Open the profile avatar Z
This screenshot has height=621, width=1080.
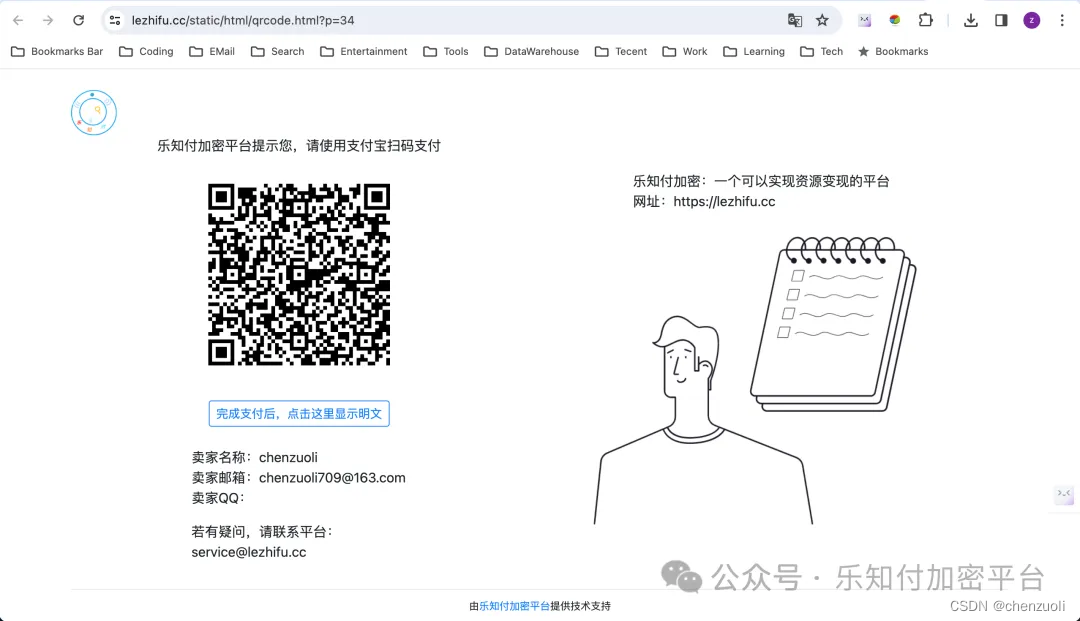(1032, 21)
